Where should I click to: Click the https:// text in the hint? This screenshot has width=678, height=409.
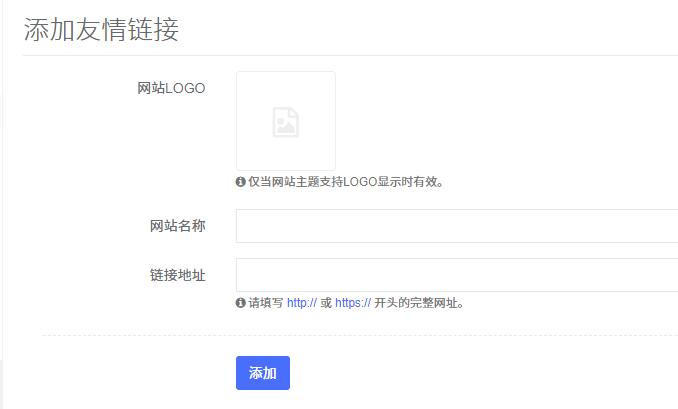352,303
